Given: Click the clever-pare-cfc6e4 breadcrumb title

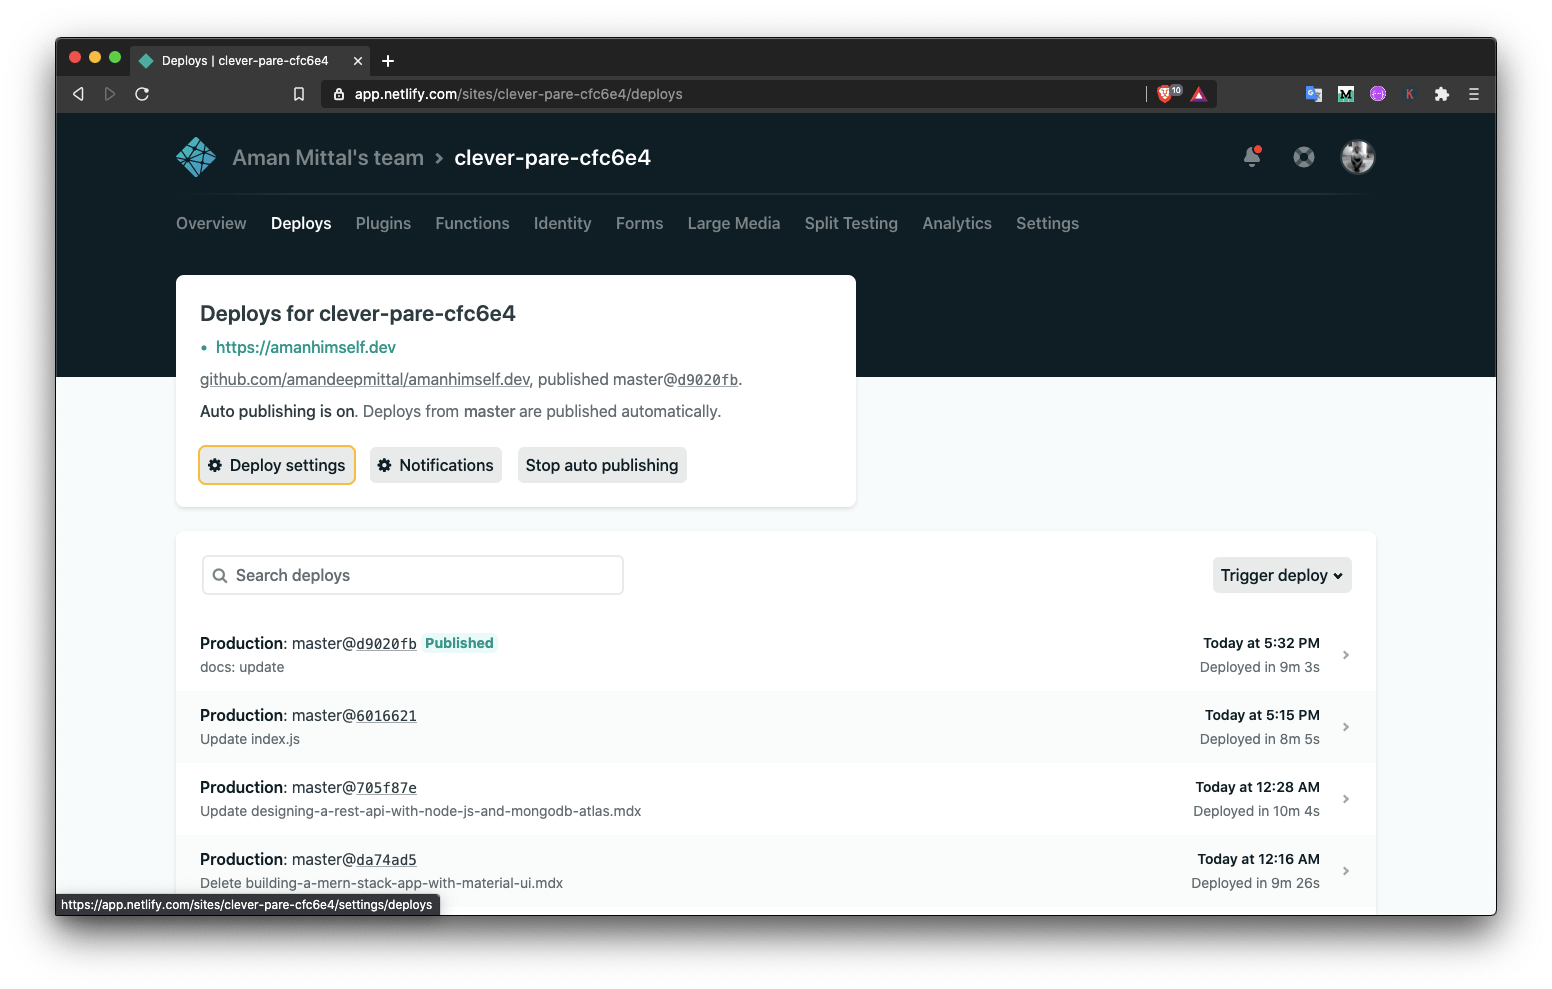Looking at the screenshot, I should pos(552,157).
